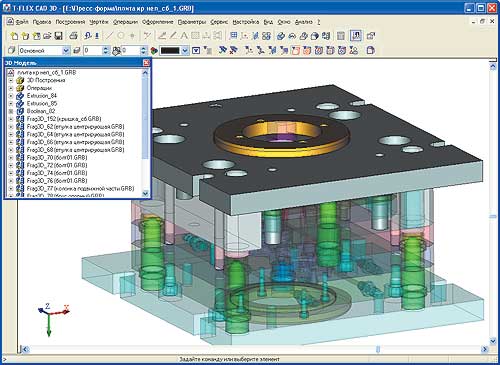Screen dimensions: 500x365
Task: Increase the level value stepper
Action: coord(106,48)
